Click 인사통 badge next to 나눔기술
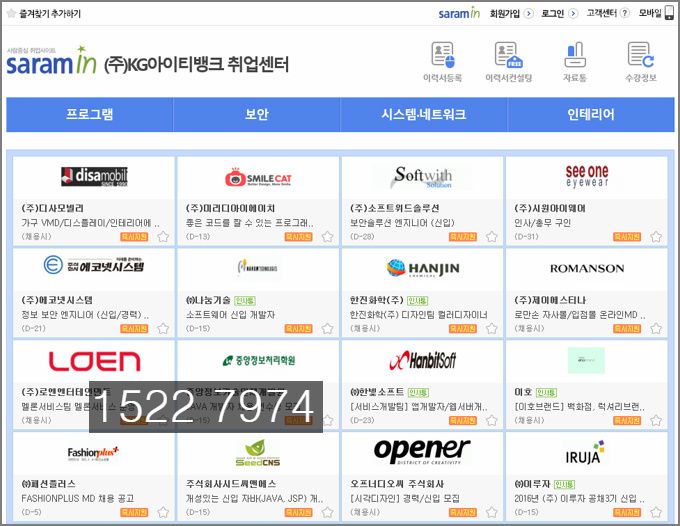 pos(245,301)
